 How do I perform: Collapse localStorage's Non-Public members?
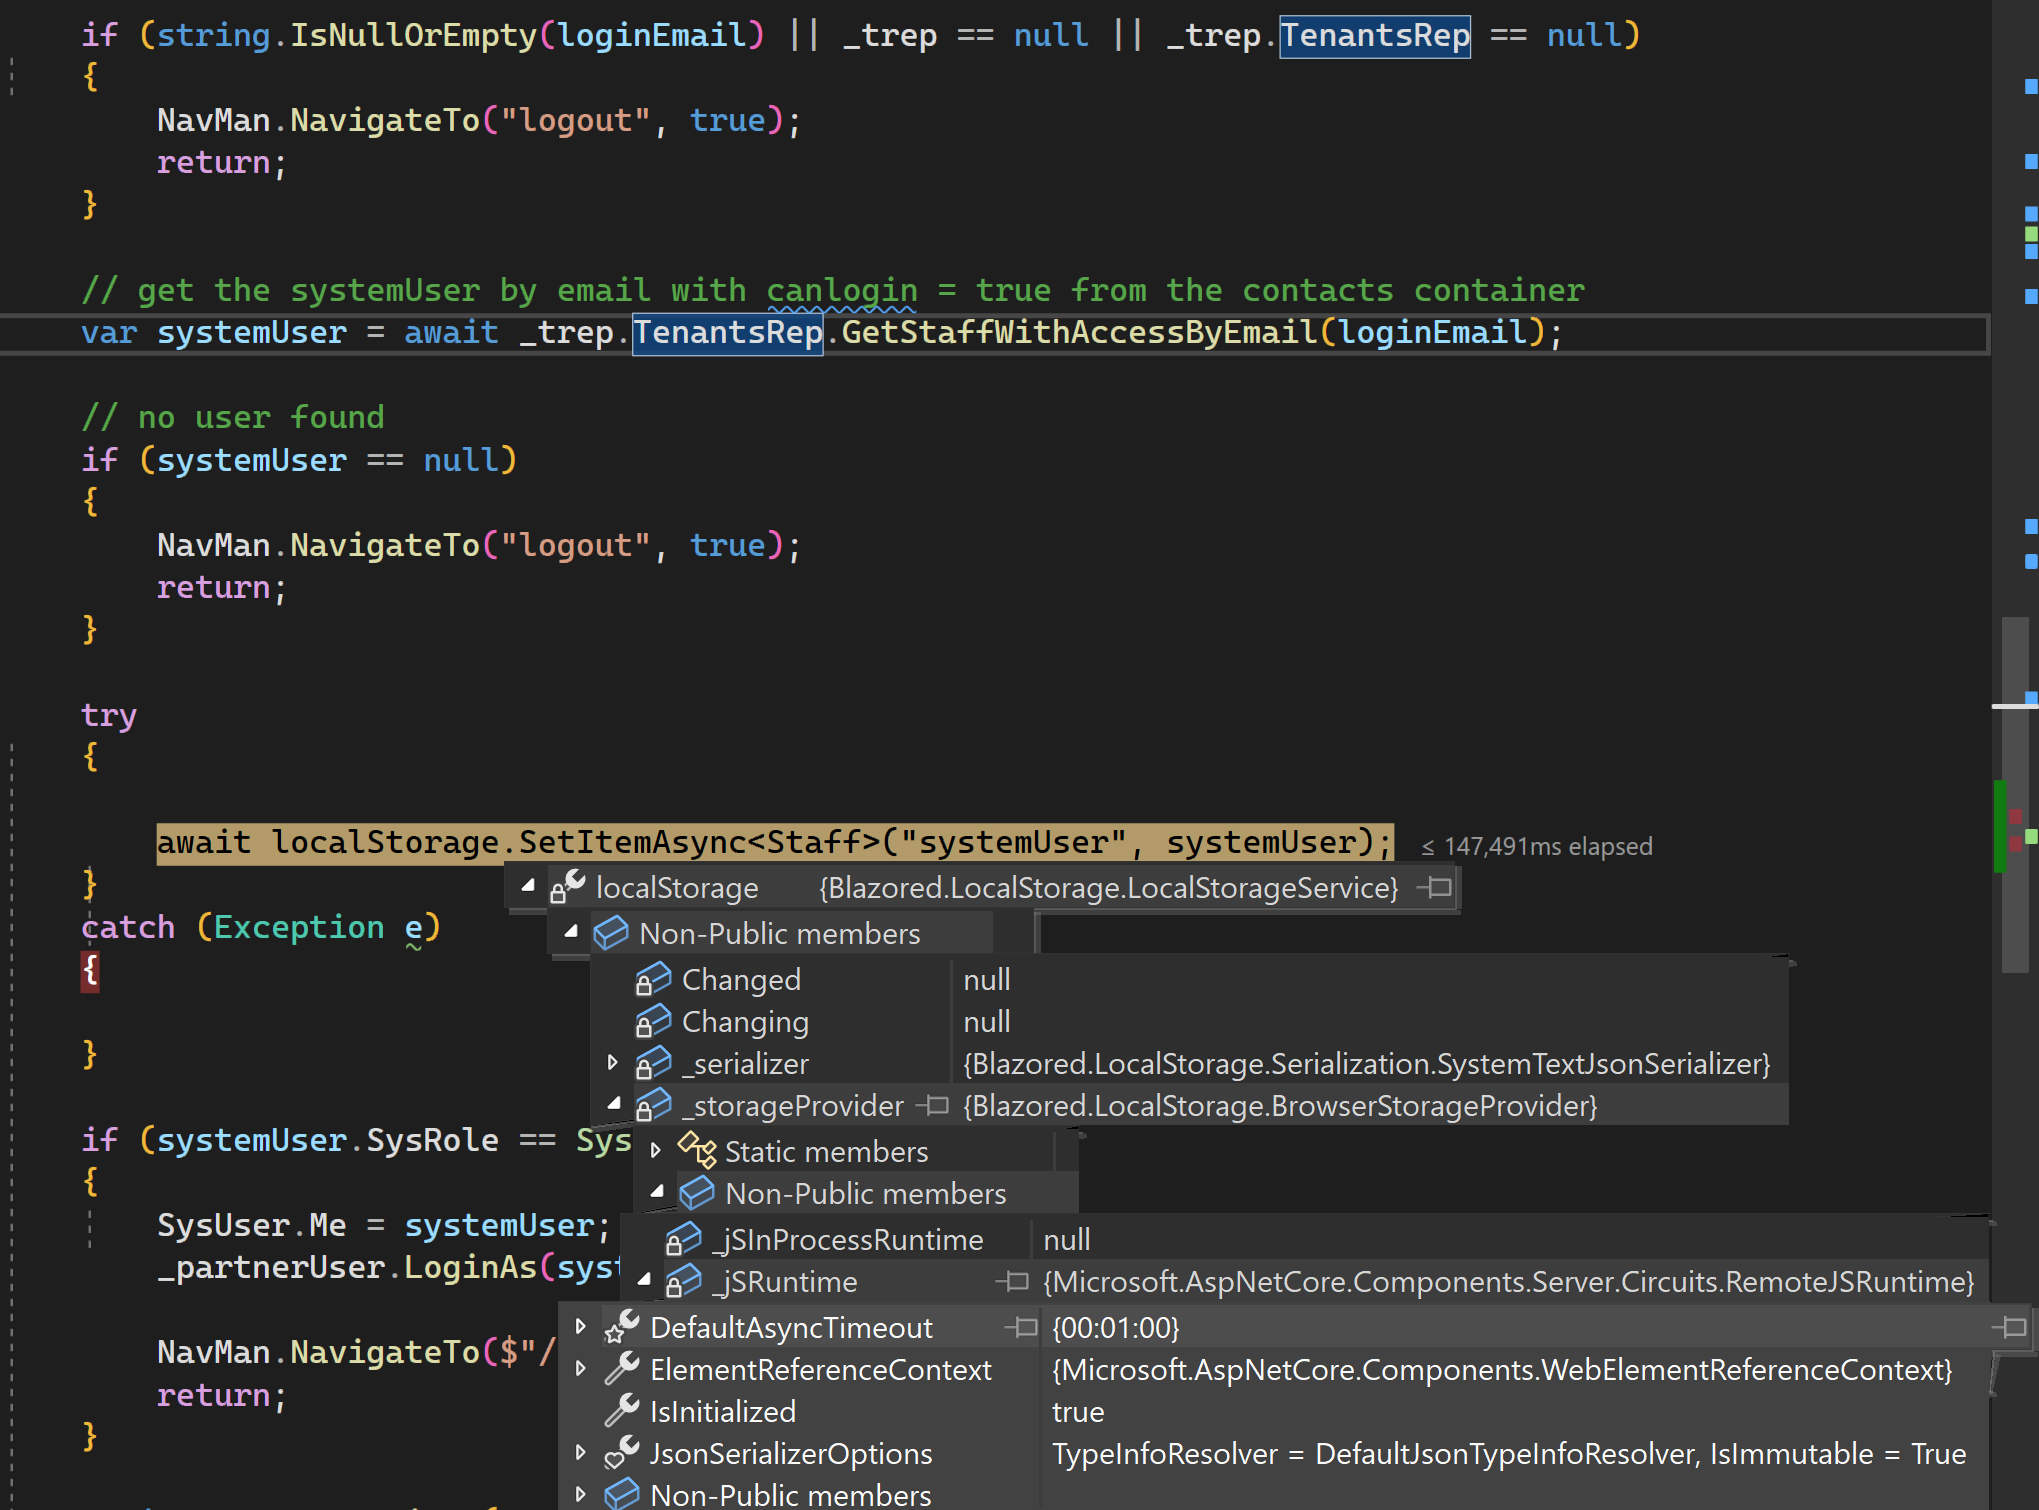pyautogui.click(x=570, y=932)
